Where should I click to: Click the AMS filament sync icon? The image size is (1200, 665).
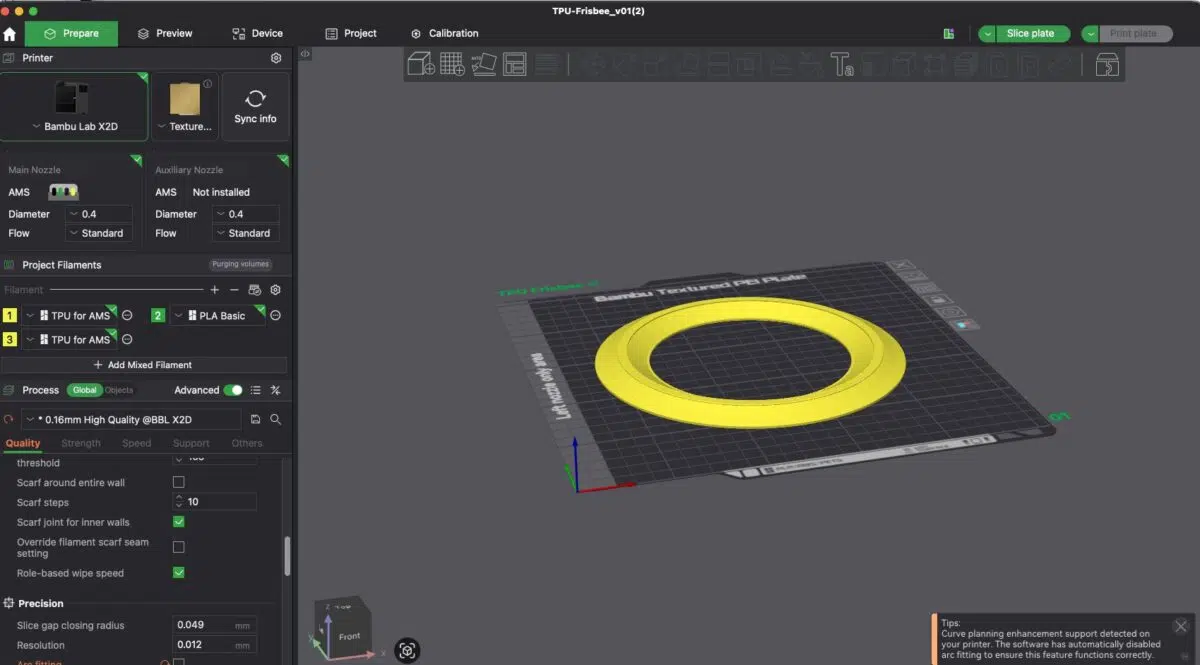pos(255,290)
